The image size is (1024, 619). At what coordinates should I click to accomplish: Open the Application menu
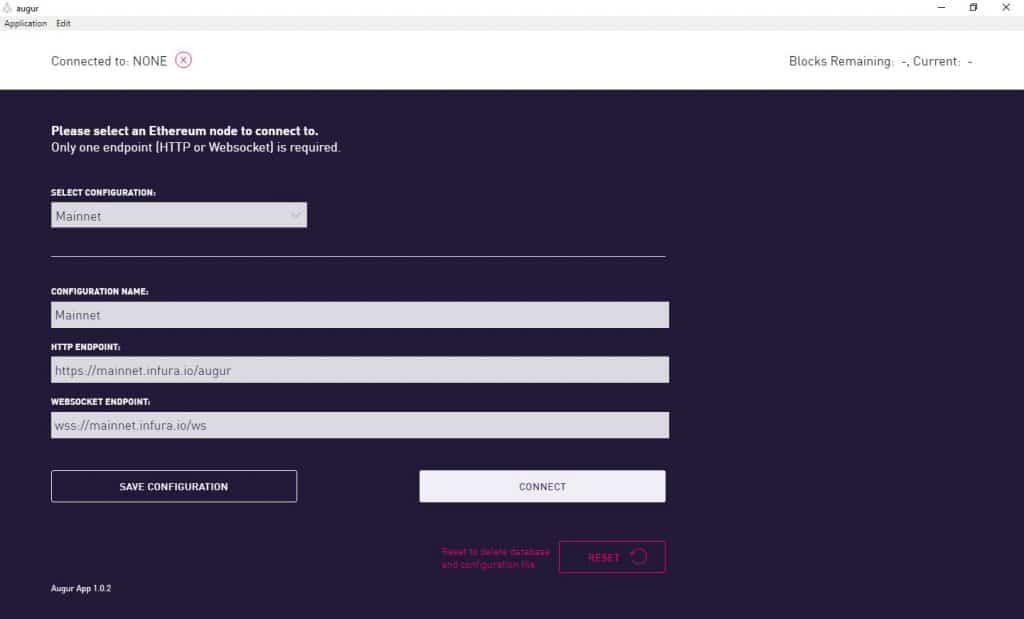pyautogui.click(x=25, y=24)
